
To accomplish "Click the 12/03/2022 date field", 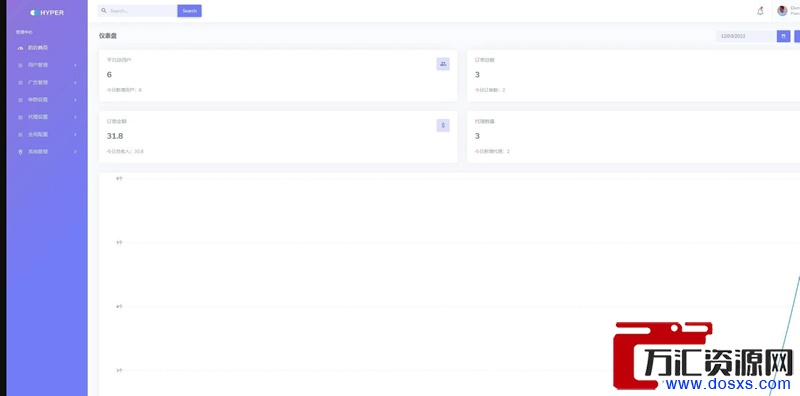I will click(x=746, y=36).
